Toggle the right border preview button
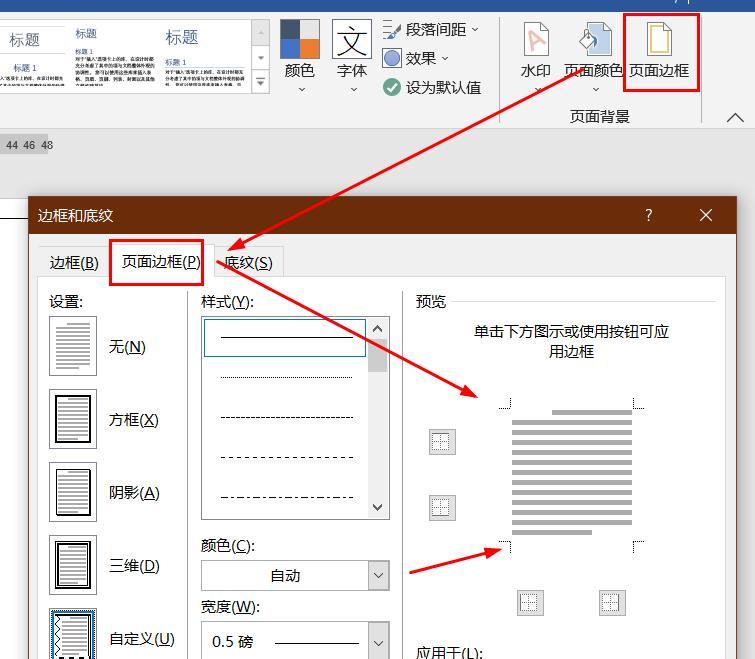 point(612,603)
